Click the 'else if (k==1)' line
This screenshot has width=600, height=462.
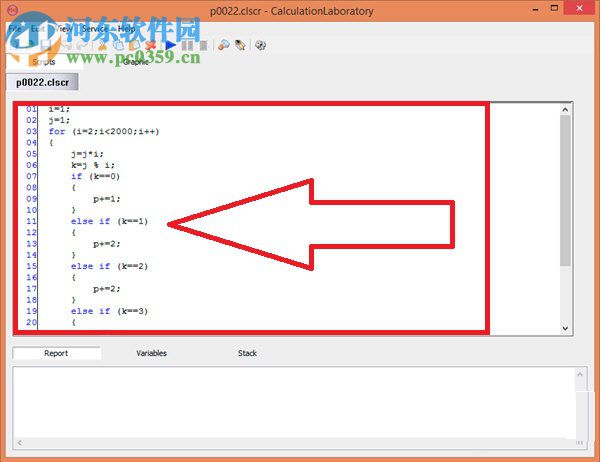click(109, 221)
